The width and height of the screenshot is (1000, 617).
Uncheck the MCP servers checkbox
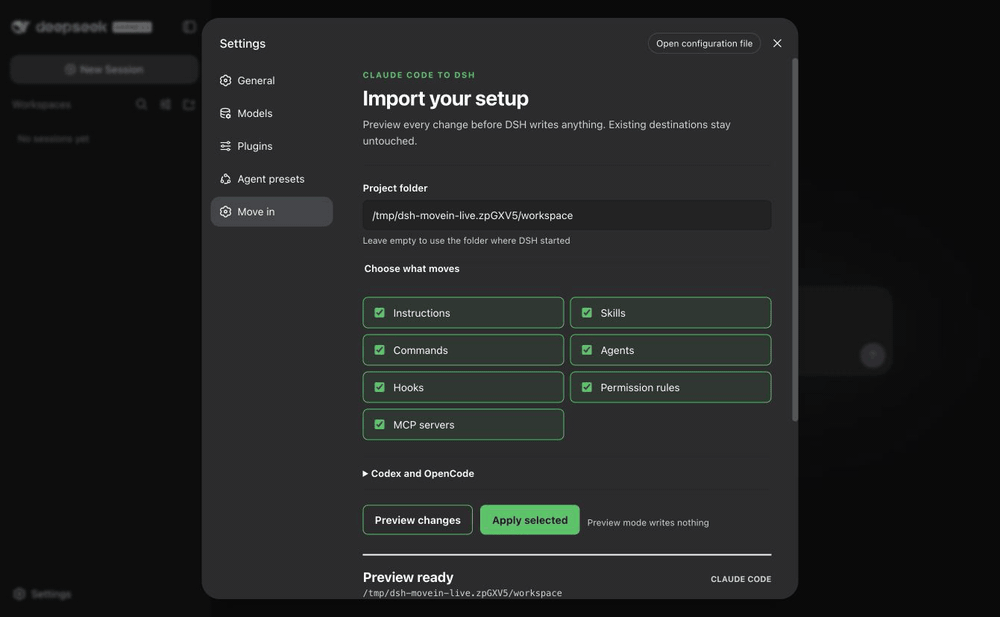click(379, 424)
